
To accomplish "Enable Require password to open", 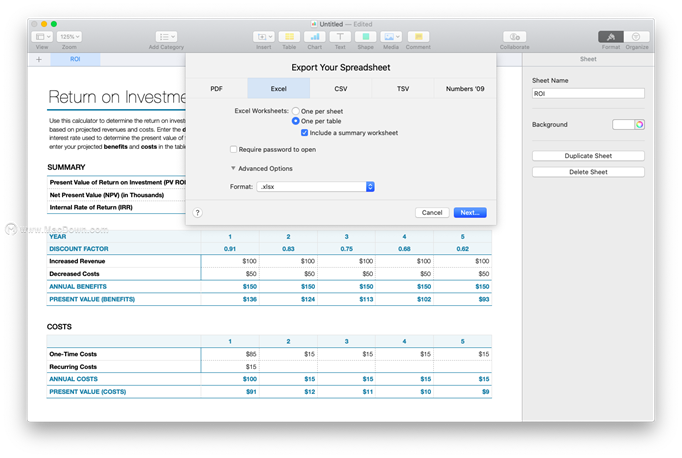I will (x=232, y=149).
